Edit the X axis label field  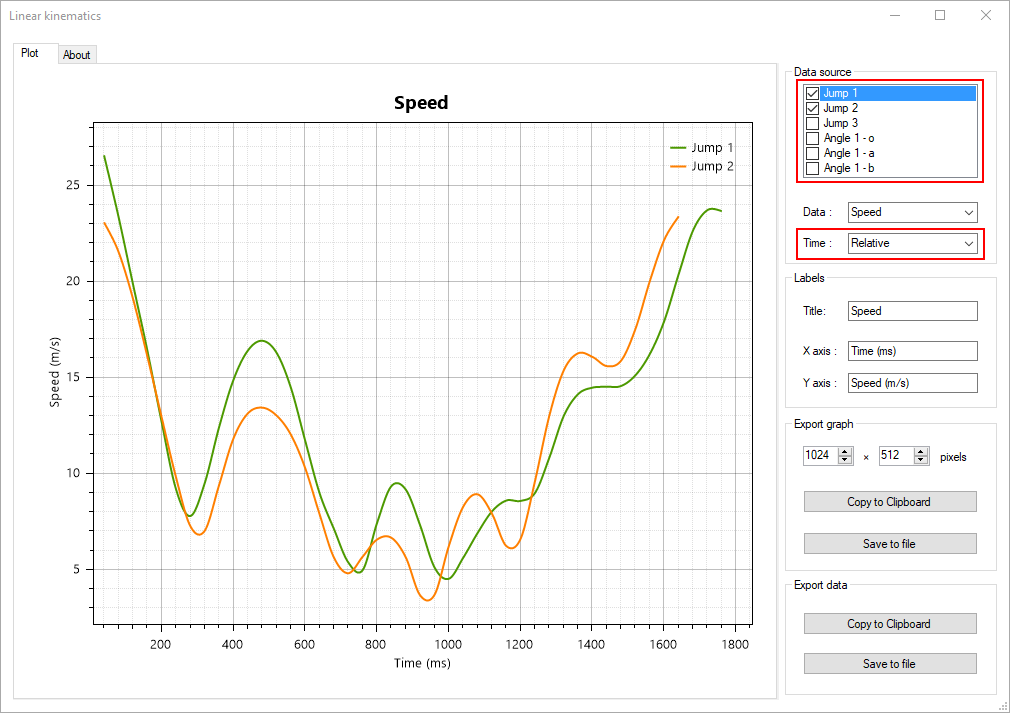(x=912, y=351)
